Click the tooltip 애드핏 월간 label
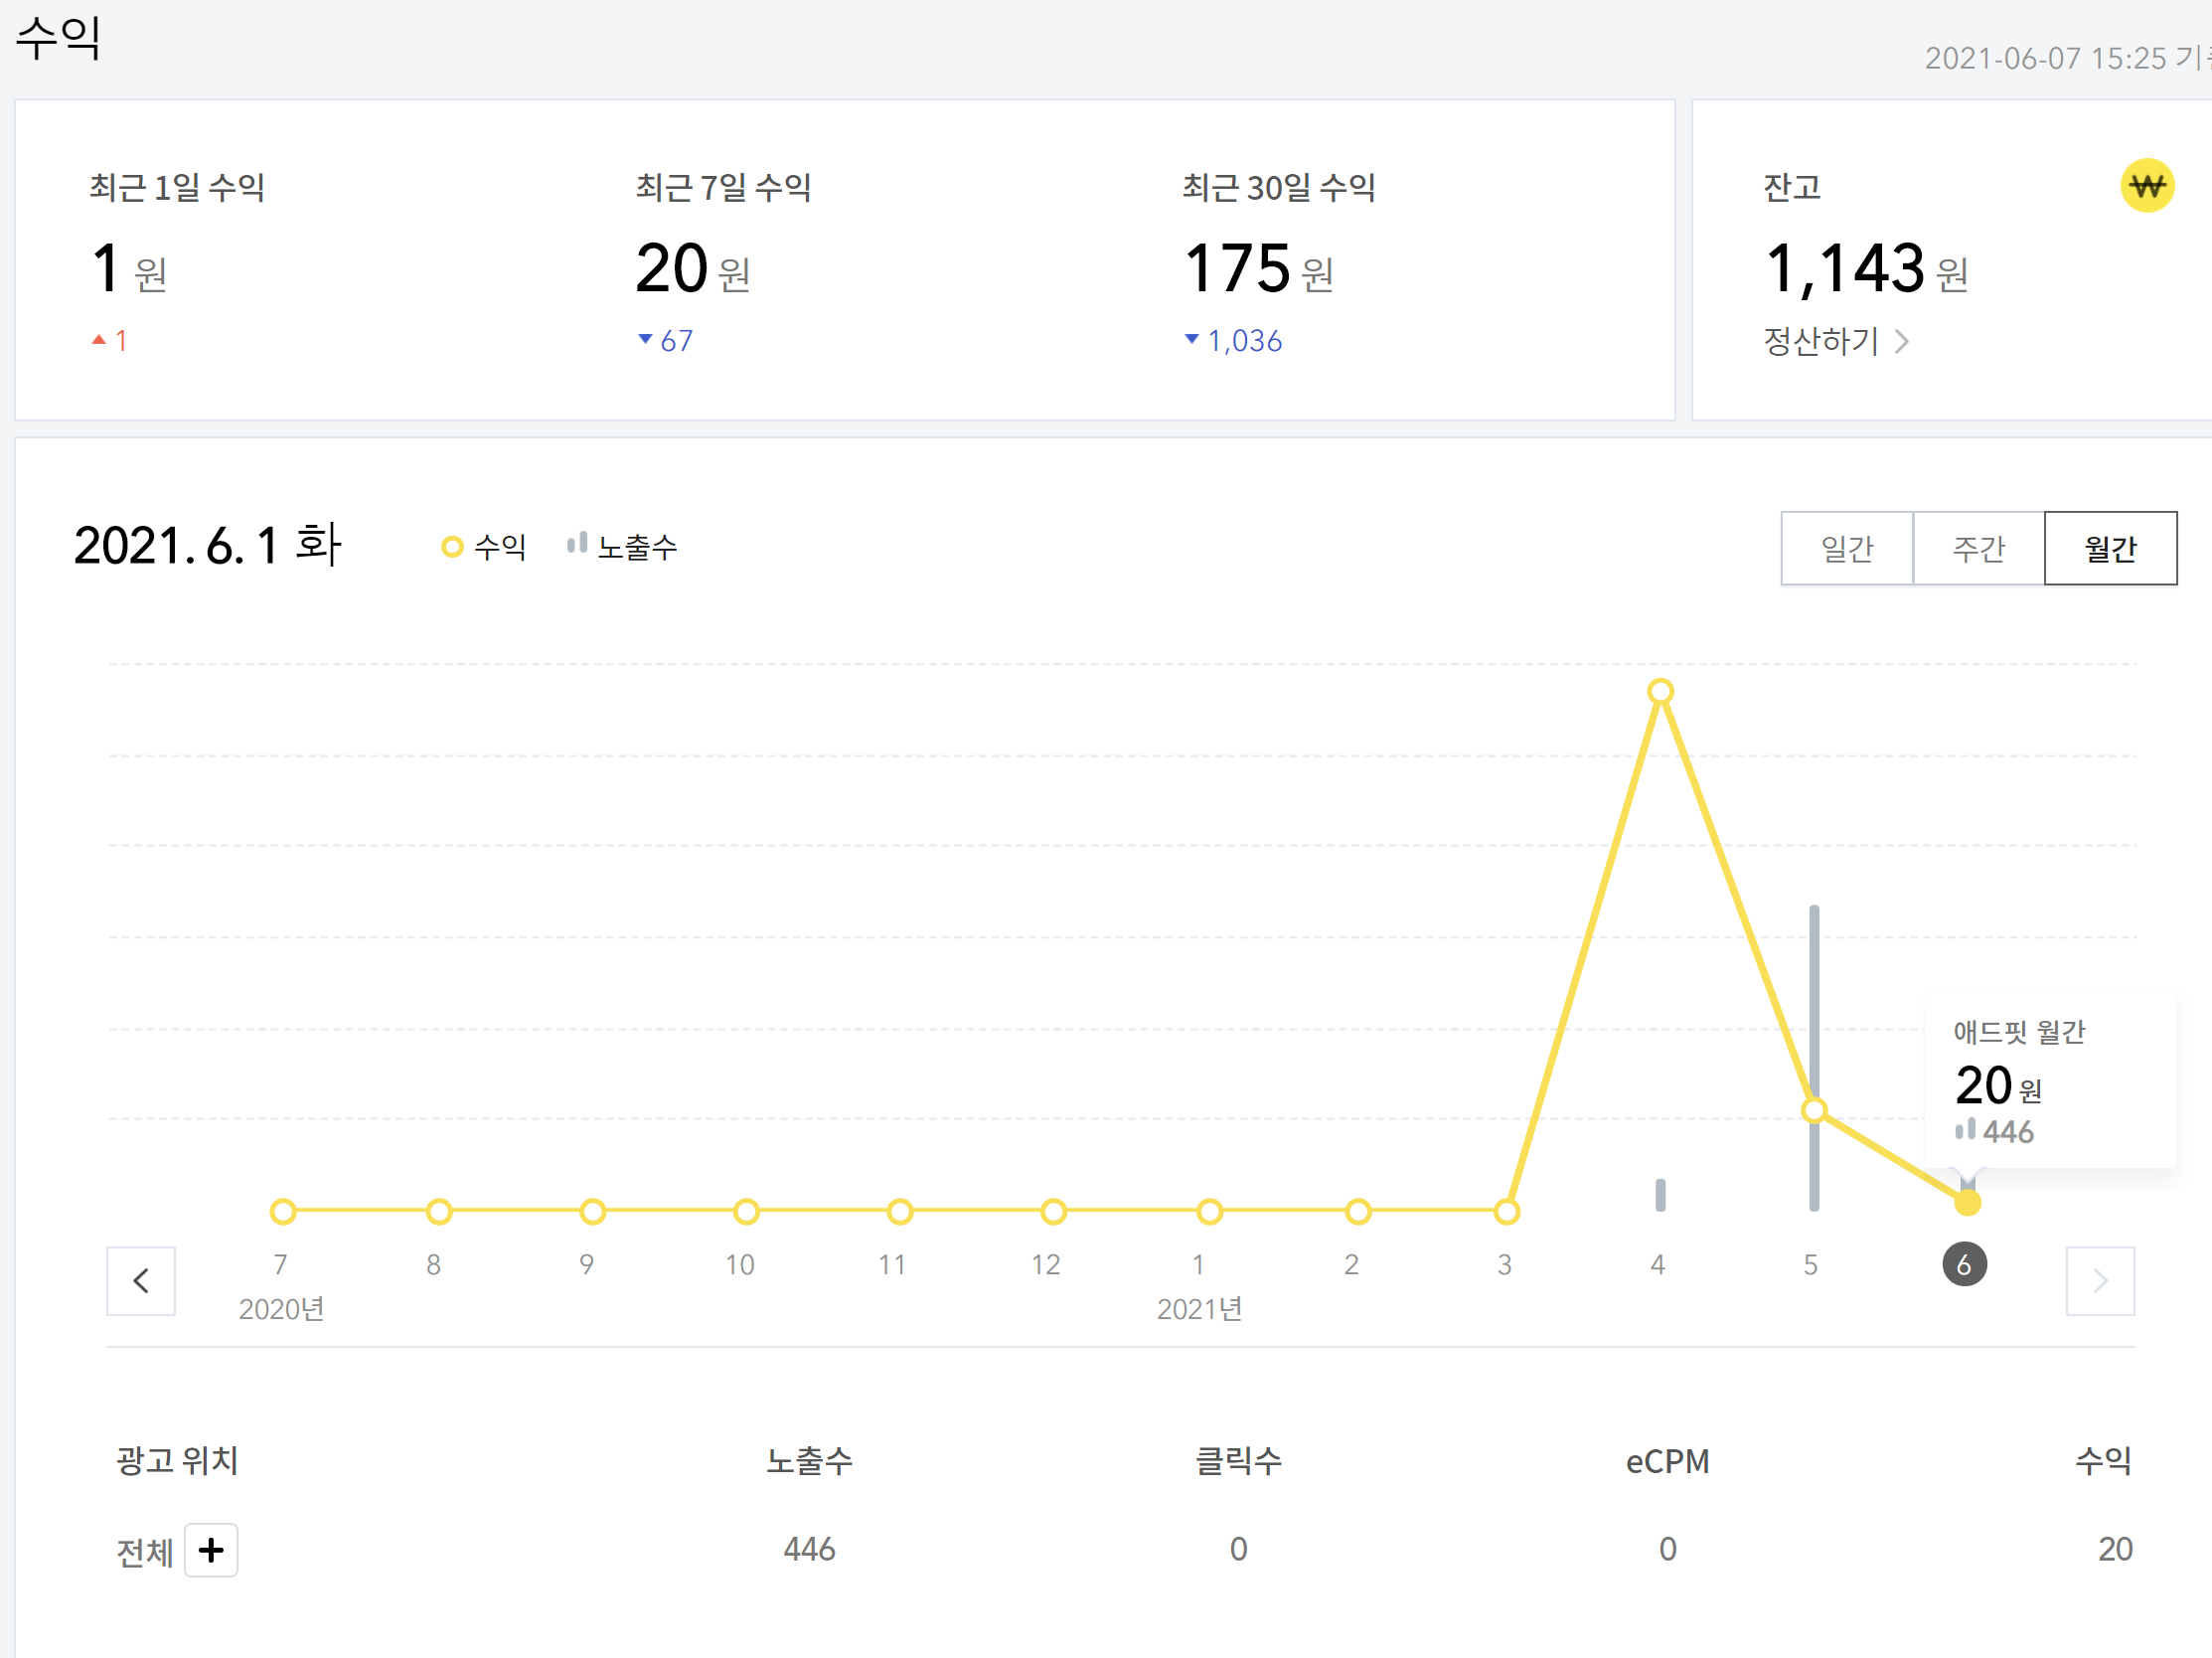This screenshot has width=2212, height=1658. (x=2019, y=1032)
